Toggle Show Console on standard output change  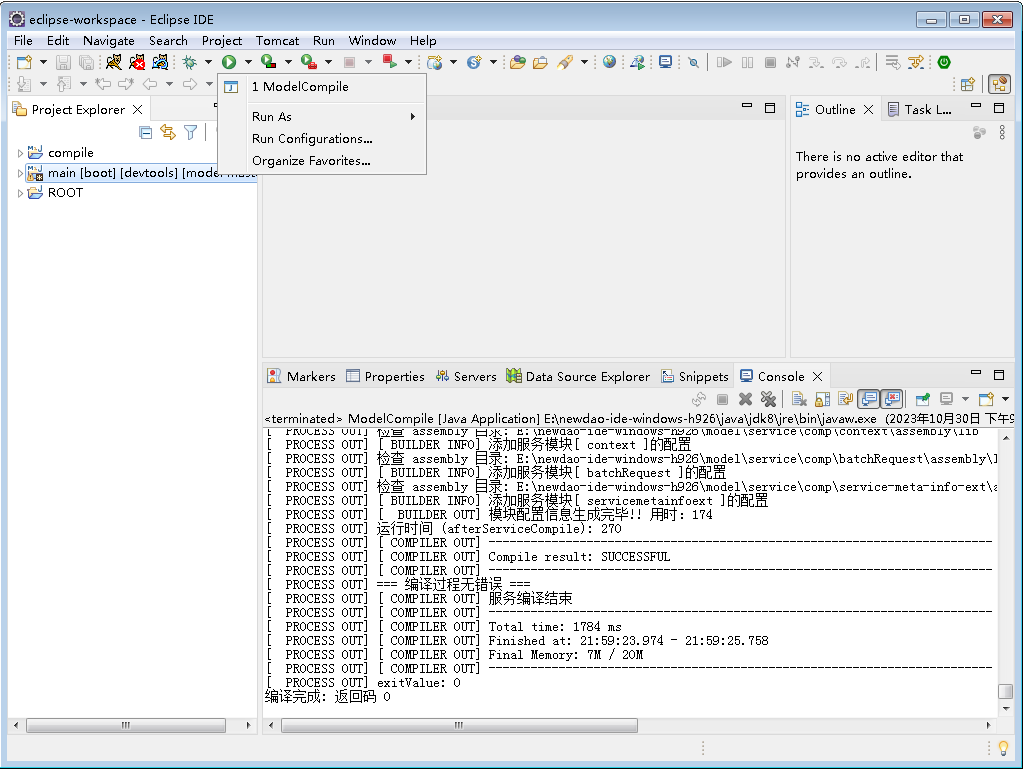[868, 399]
